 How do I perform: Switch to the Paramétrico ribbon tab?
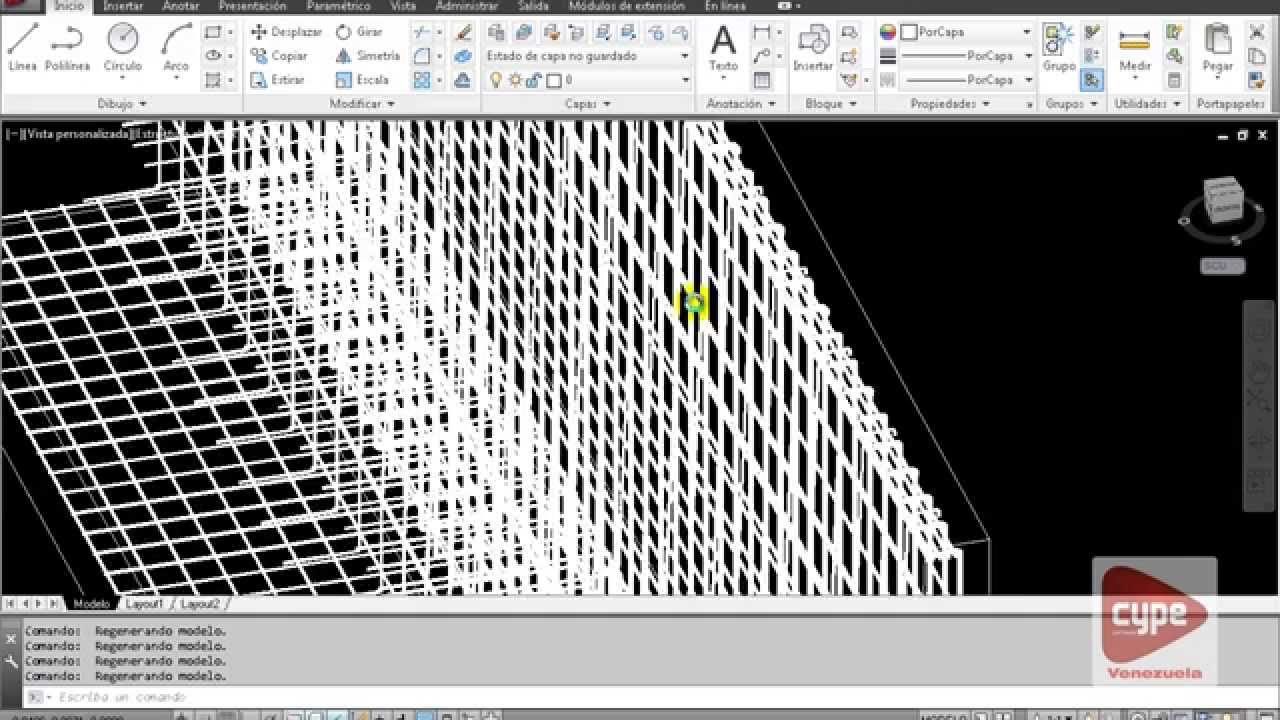tap(338, 6)
